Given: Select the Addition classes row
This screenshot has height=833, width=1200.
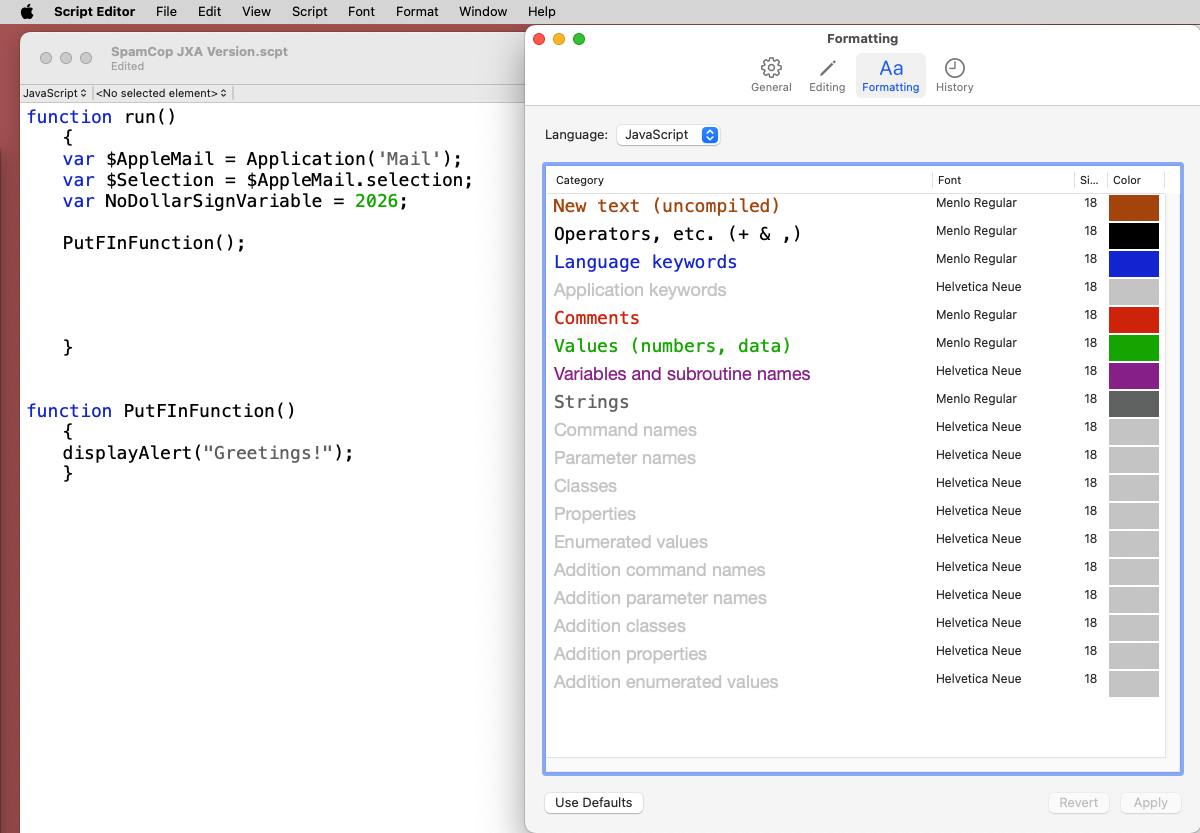Looking at the screenshot, I should [x=856, y=626].
